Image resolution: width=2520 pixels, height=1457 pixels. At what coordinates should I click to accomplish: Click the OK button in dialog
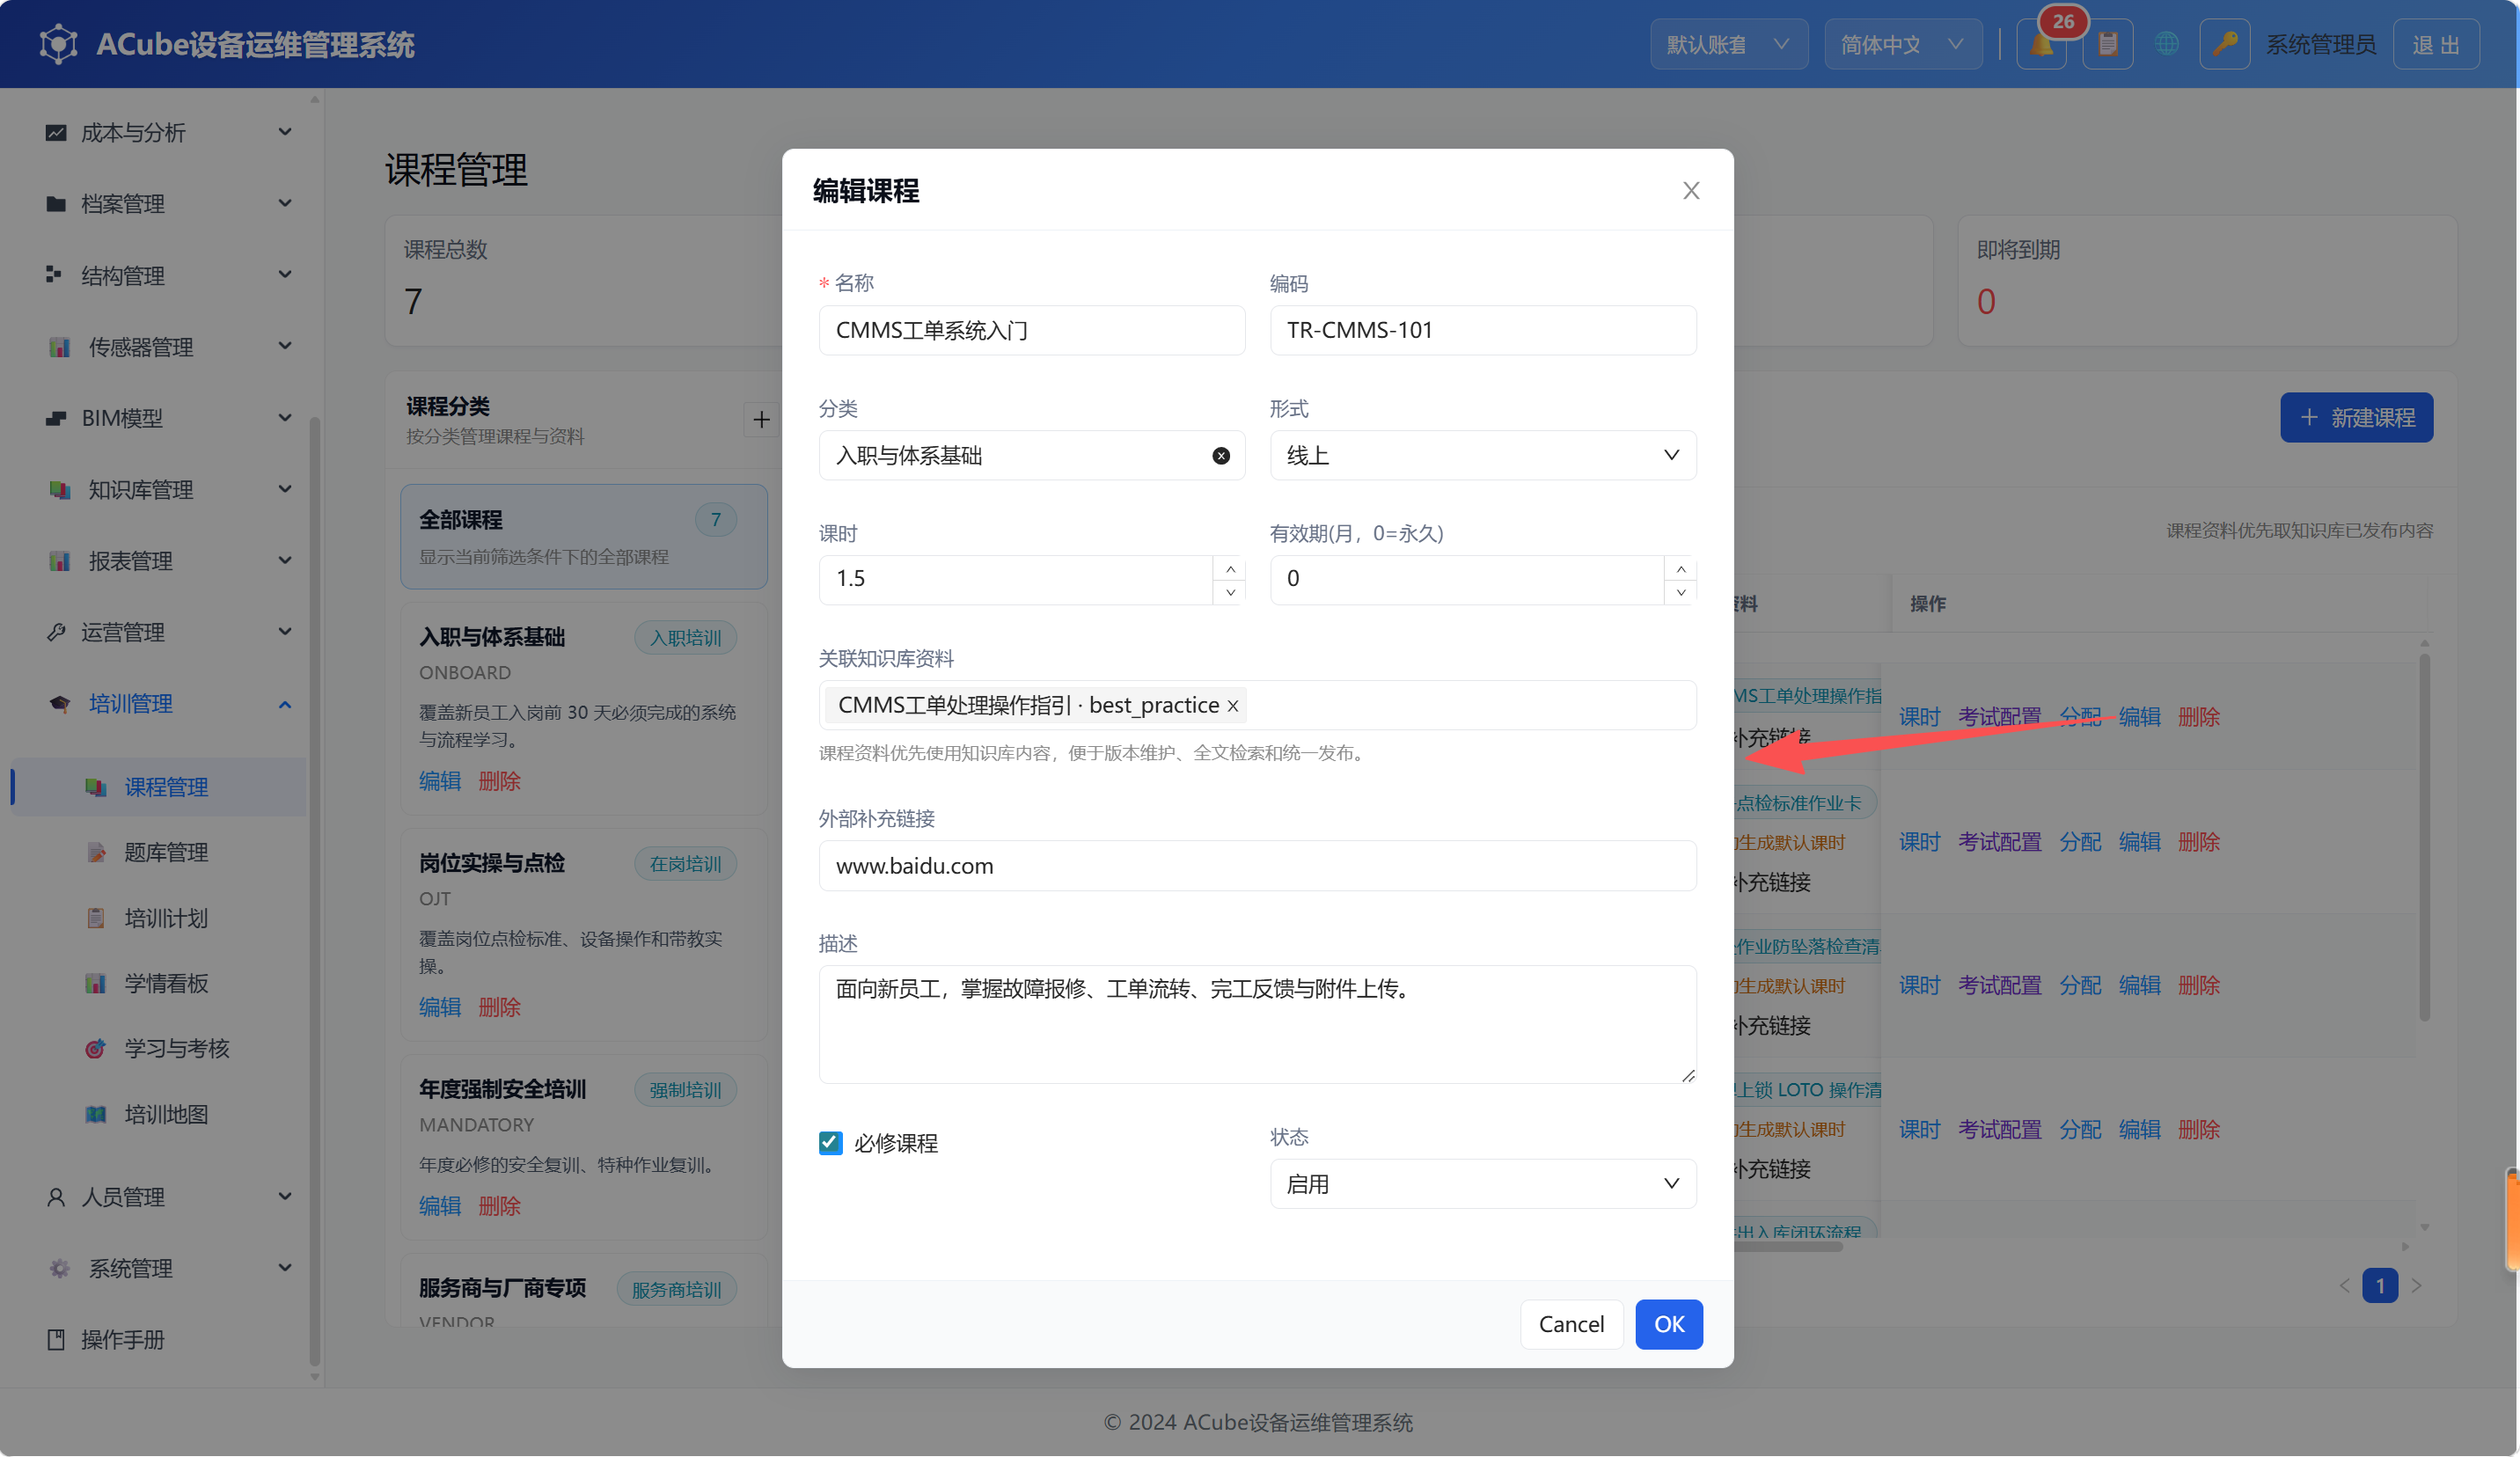click(1669, 1324)
